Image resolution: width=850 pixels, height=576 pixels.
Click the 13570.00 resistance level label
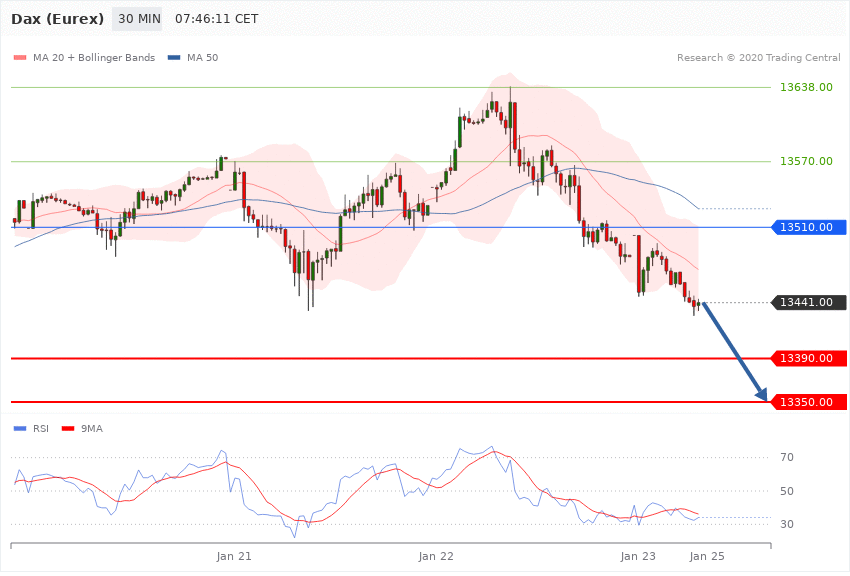806,161
